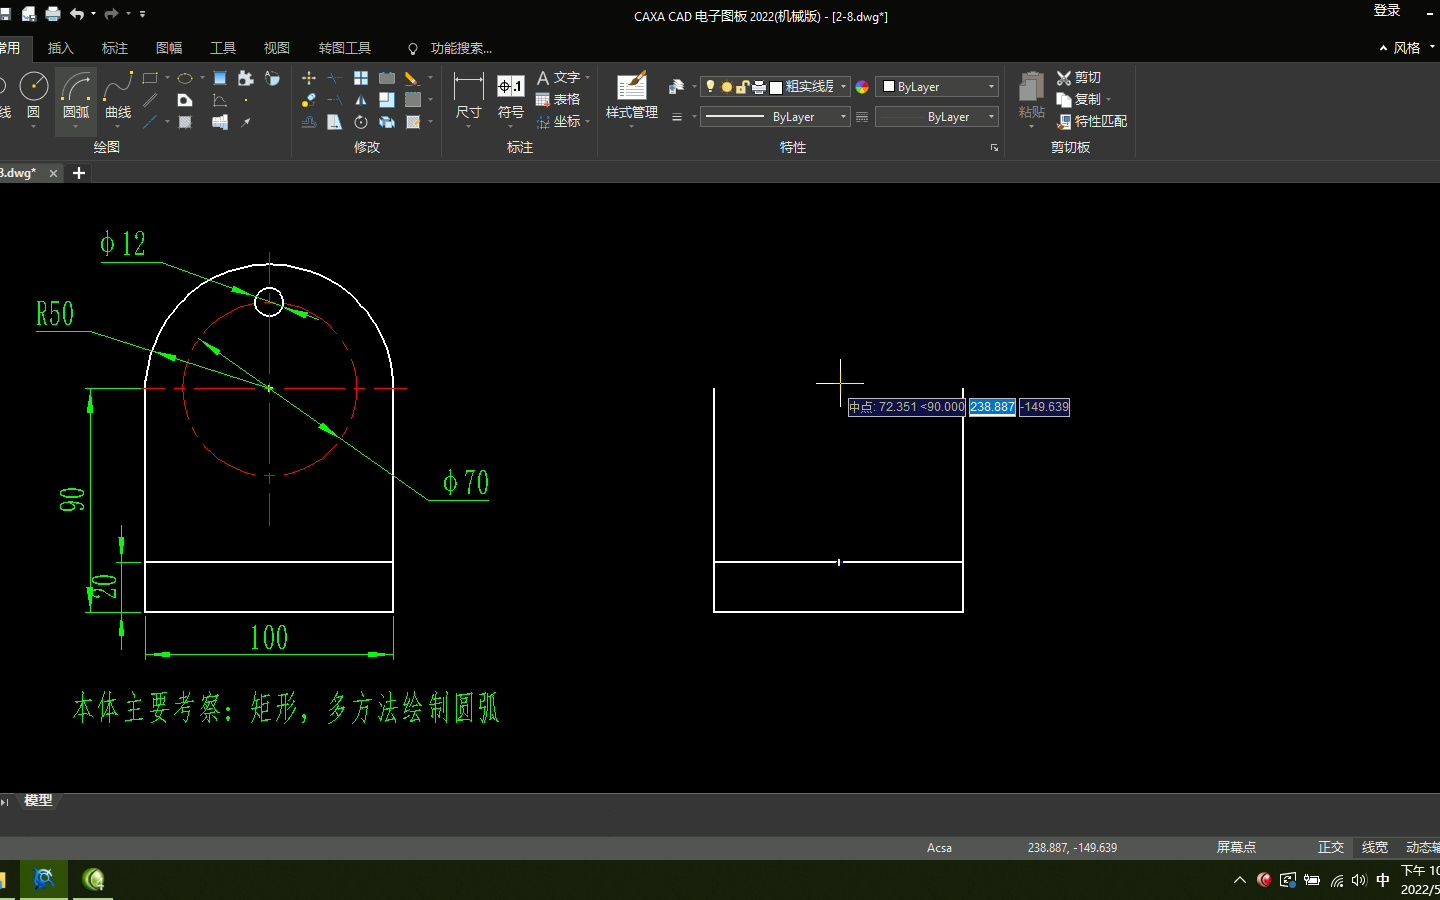Switch to the 插入 ribbon tab

61,48
